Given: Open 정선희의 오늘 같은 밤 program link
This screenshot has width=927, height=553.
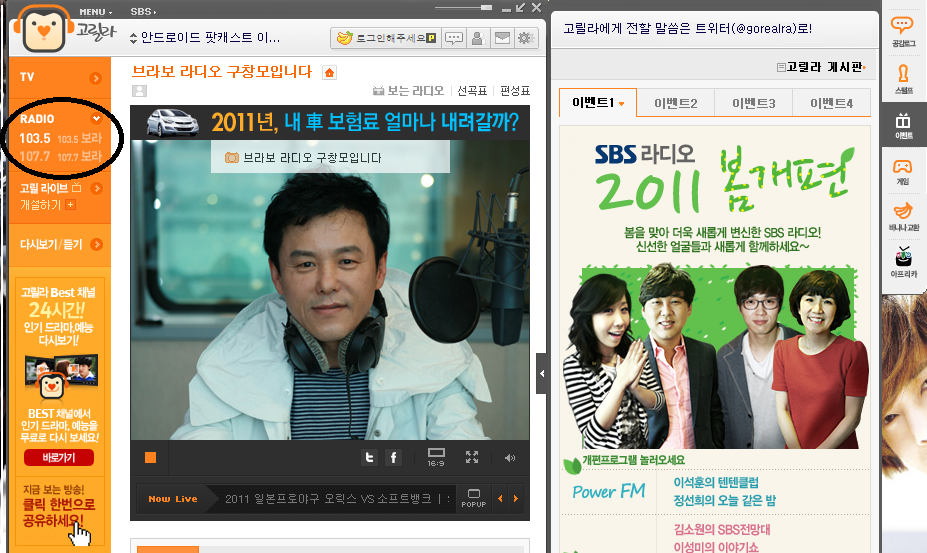Looking at the screenshot, I should pos(724,501).
